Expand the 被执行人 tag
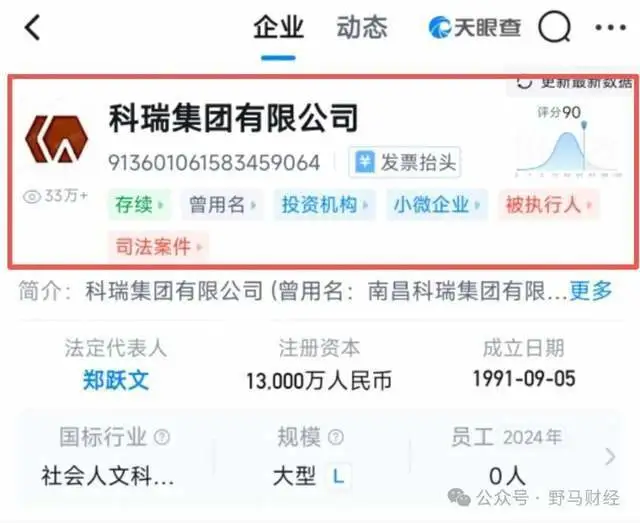Screen dimensions: 640x523 tap(549, 205)
